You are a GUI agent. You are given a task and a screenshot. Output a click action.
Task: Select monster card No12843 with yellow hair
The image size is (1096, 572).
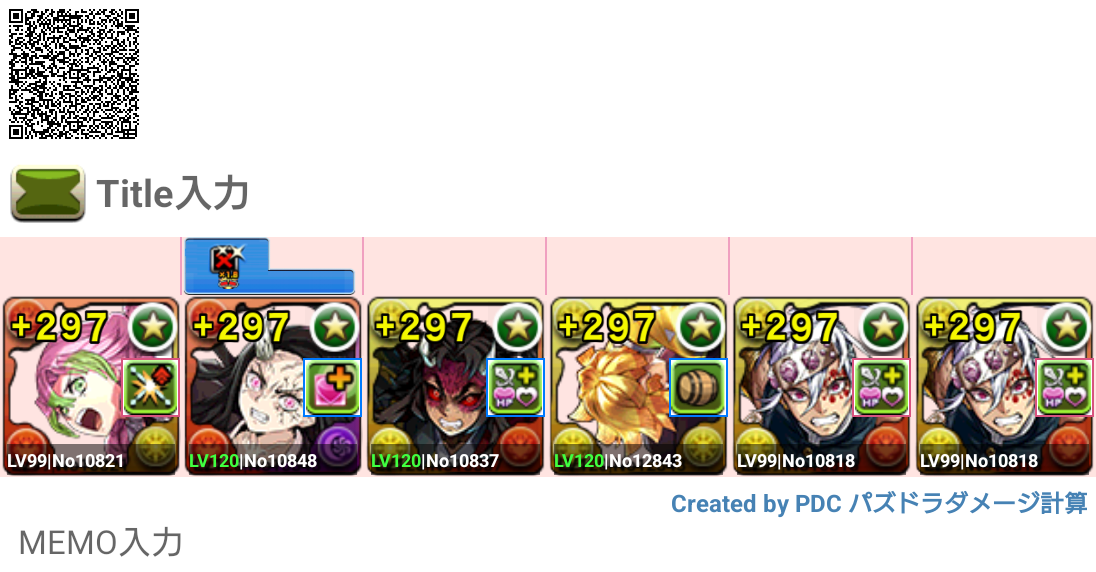pos(639,386)
